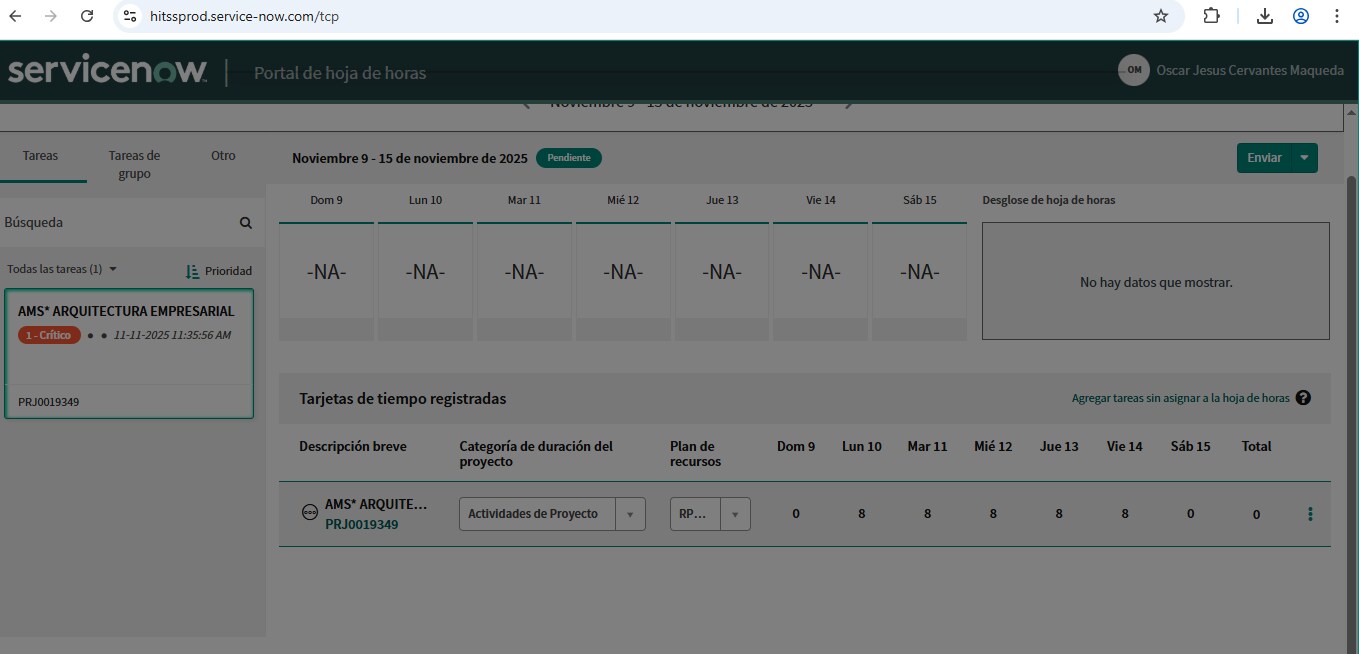Refresh the page with the reload icon
Screen dimensions: 1359x654
(x=87, y=16)
